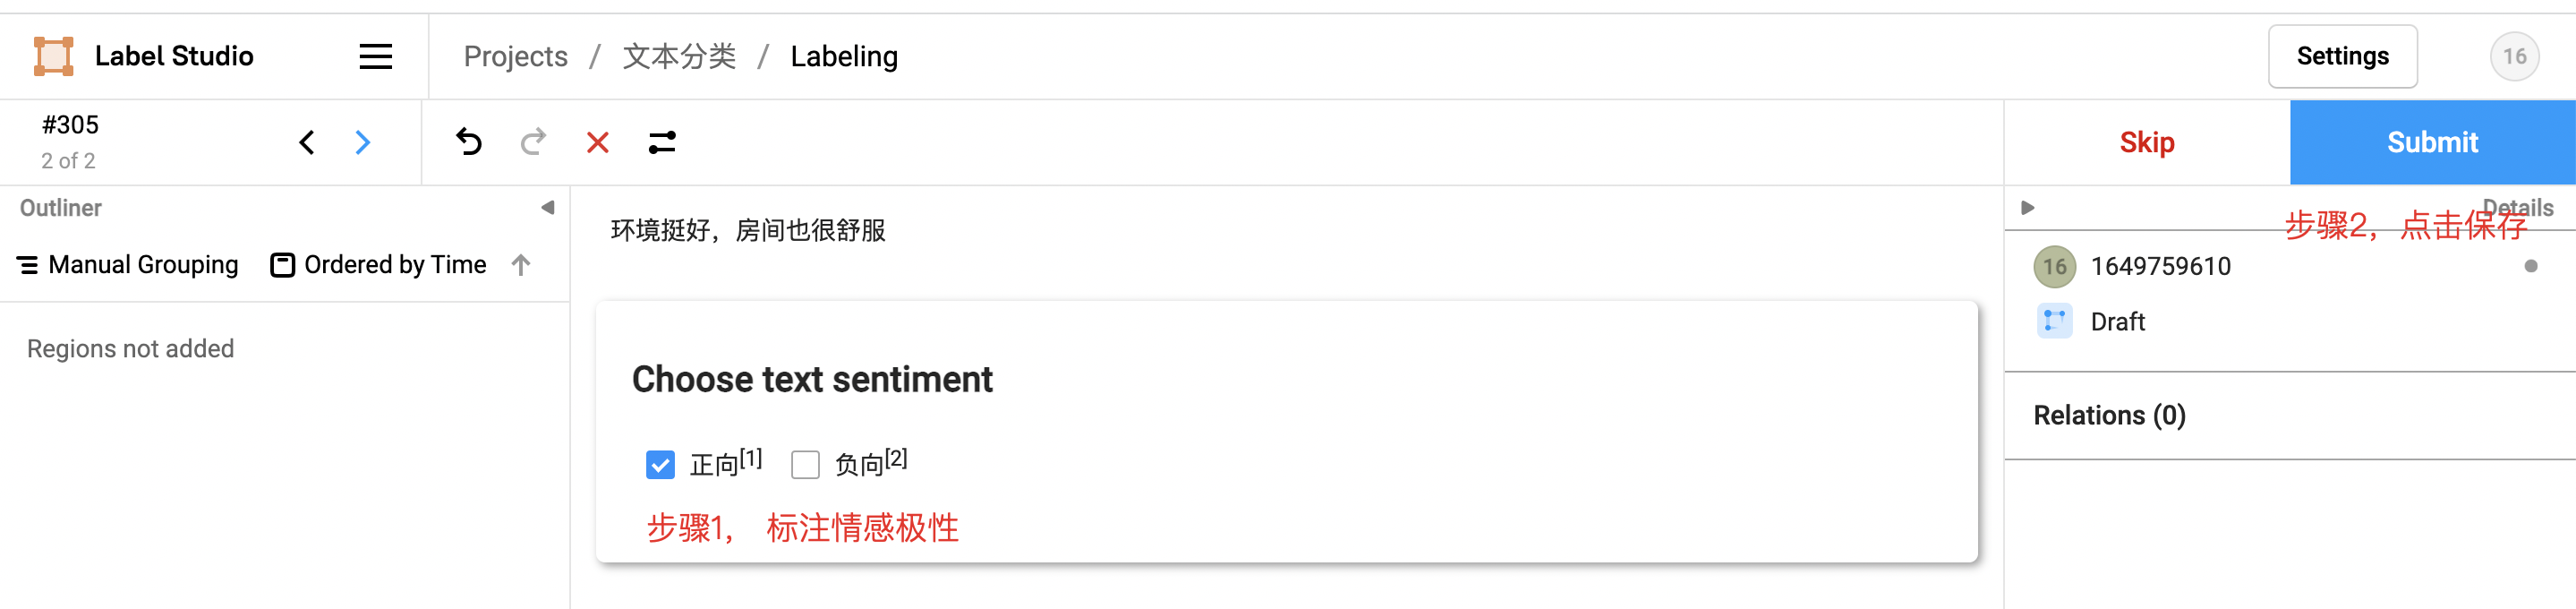Open the Manual Grouping dropdown
The image size is (2576, 609).
pyautogui.click(x=128, y=265)
